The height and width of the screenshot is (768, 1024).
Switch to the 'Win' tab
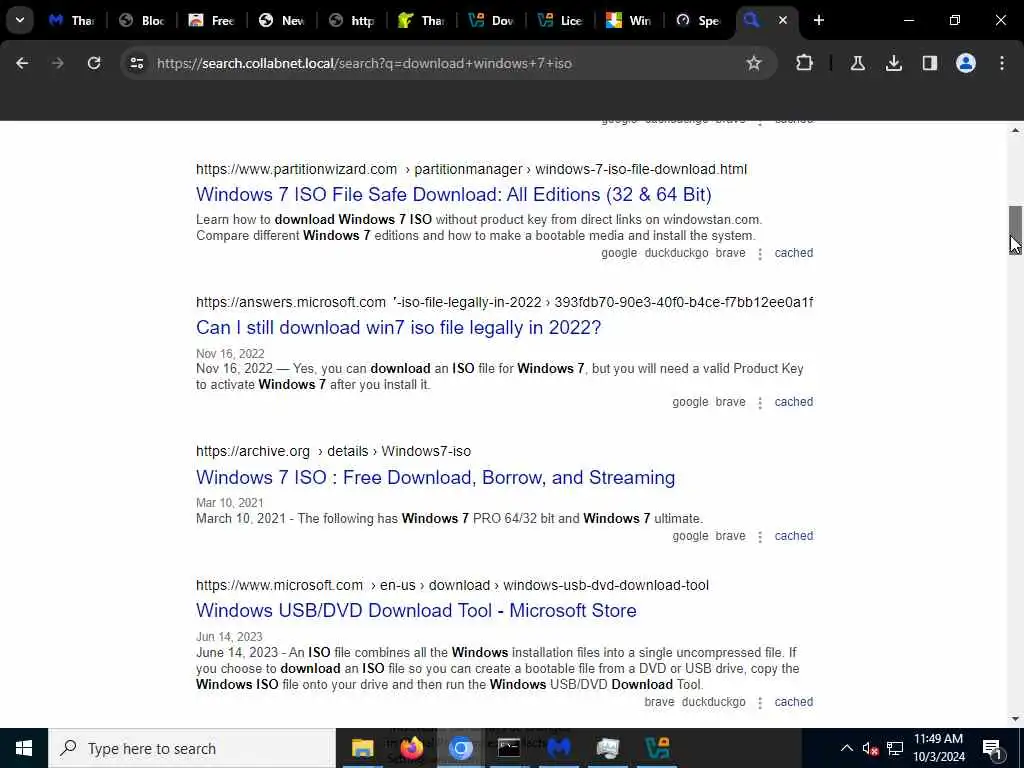[630, 20]
